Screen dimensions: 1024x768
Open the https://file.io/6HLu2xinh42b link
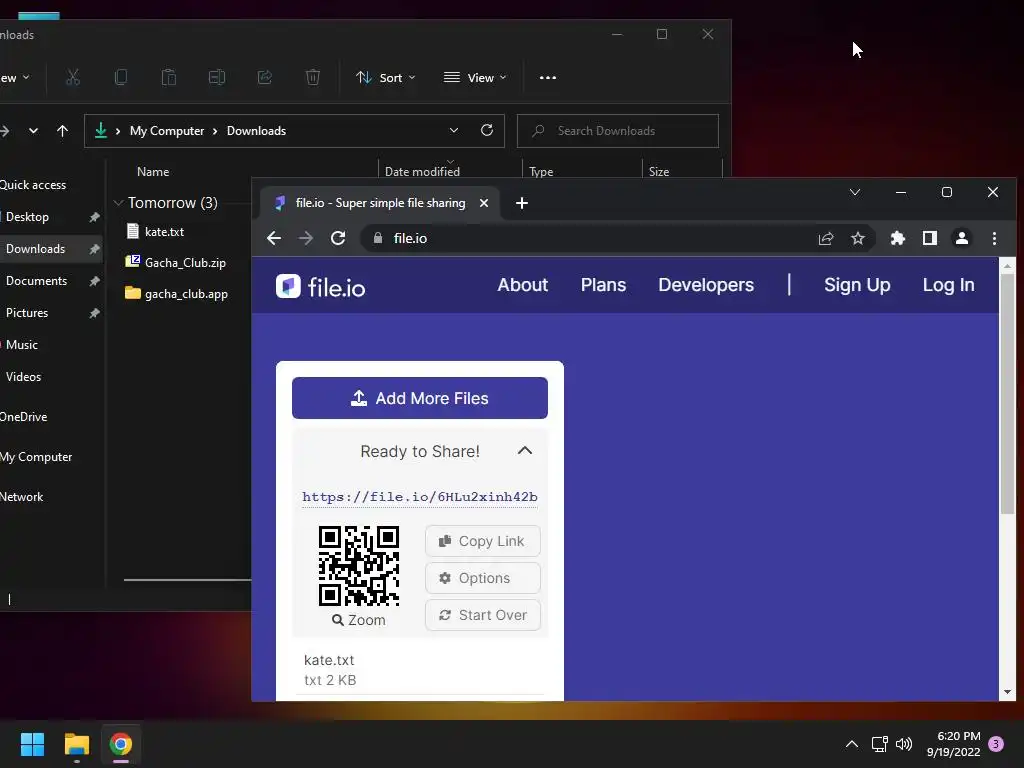click(x=420, y=497)
